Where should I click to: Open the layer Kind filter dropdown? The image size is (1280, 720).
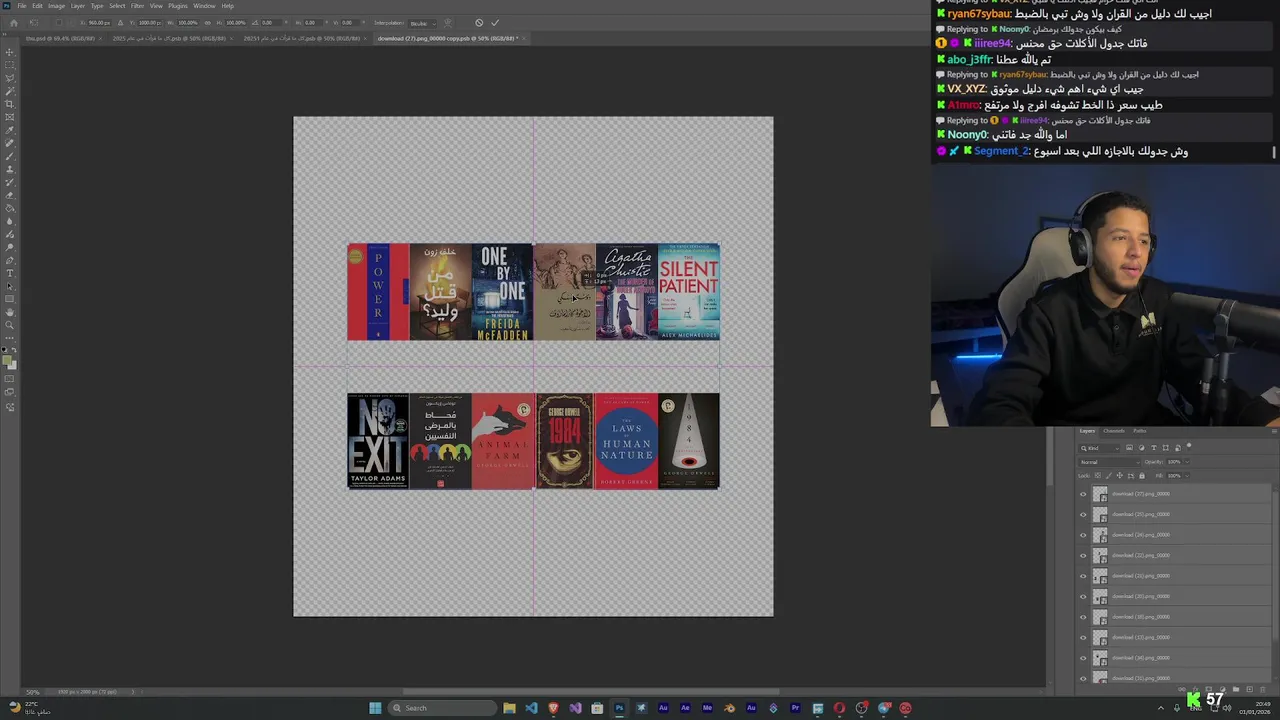(x=1099, y=448)
